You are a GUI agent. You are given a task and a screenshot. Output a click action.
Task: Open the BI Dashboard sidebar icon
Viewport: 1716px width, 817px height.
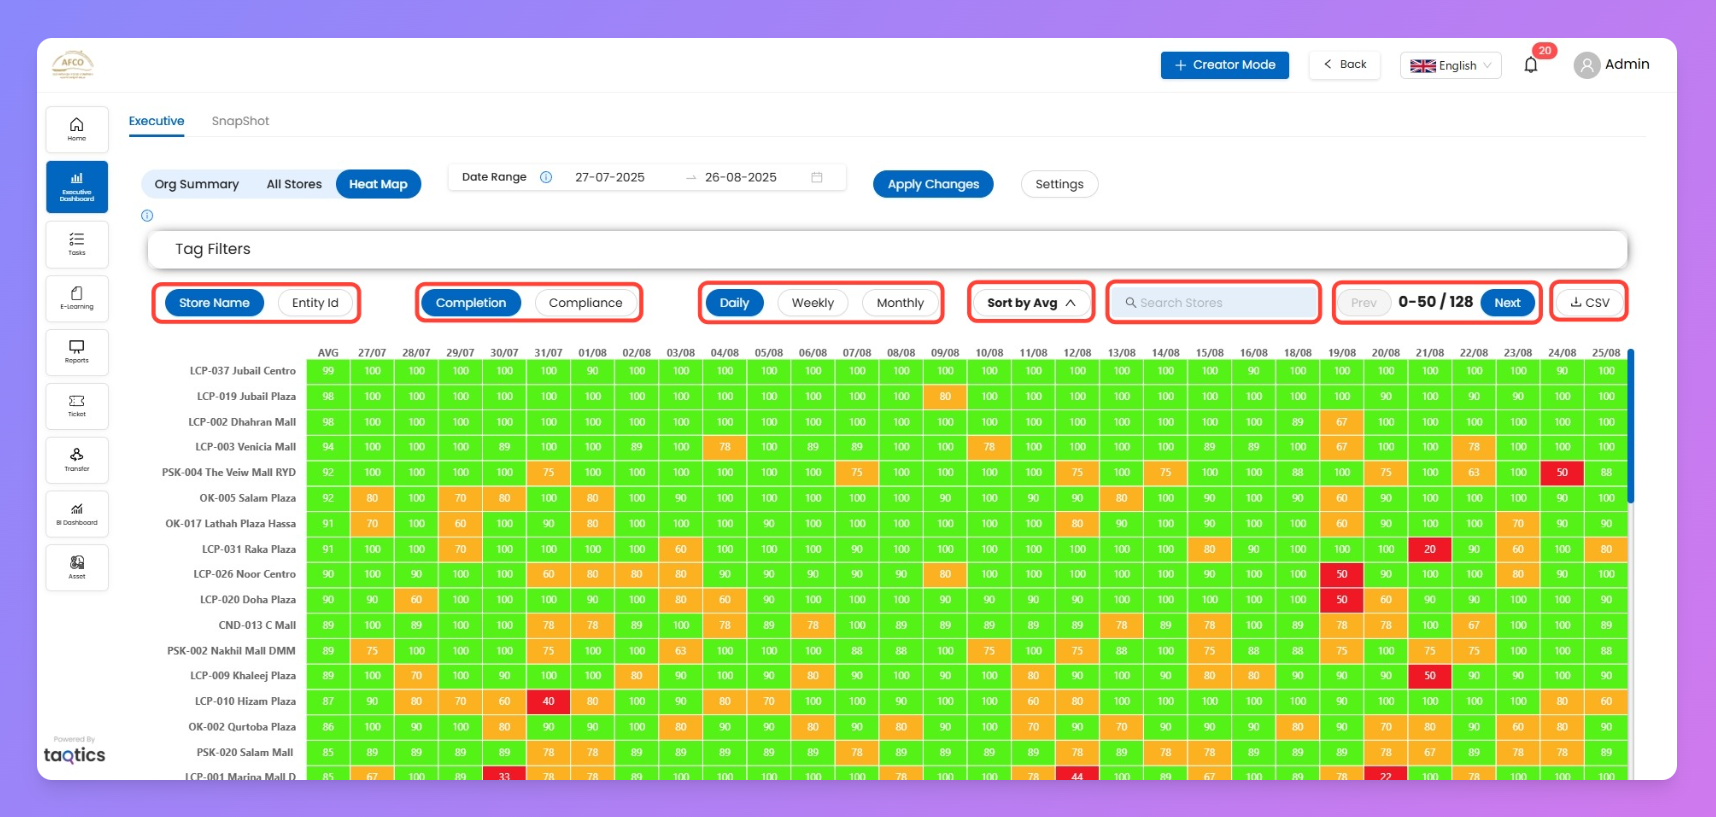(77, 513)
